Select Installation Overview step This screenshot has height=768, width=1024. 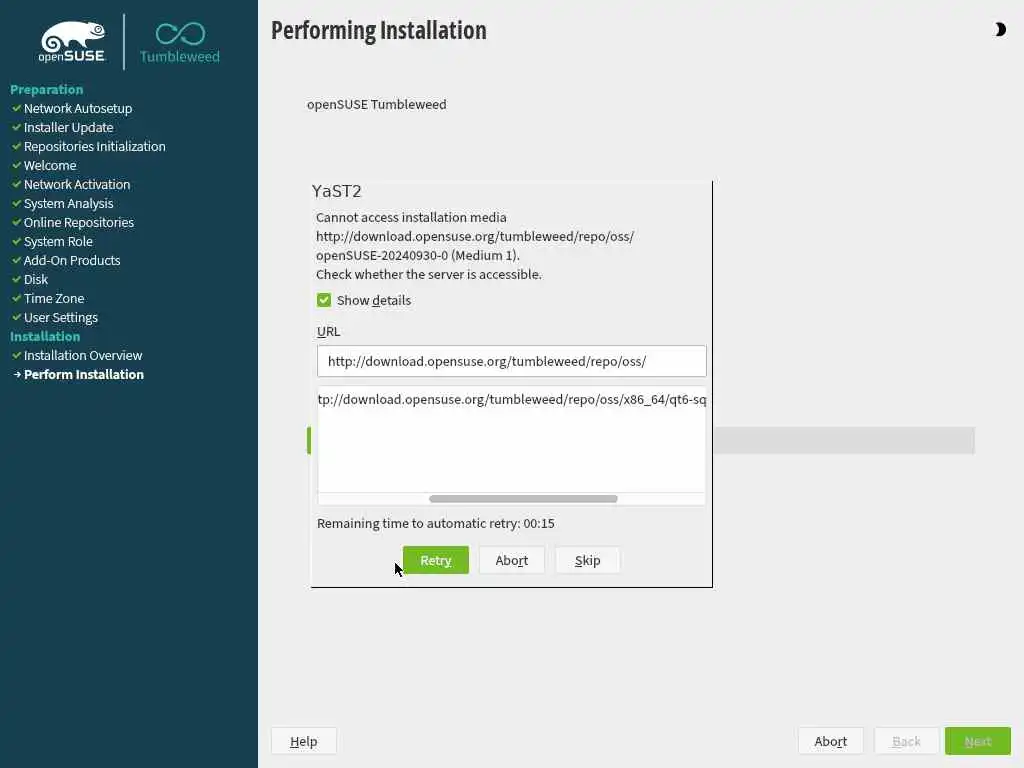pos(83,355)
